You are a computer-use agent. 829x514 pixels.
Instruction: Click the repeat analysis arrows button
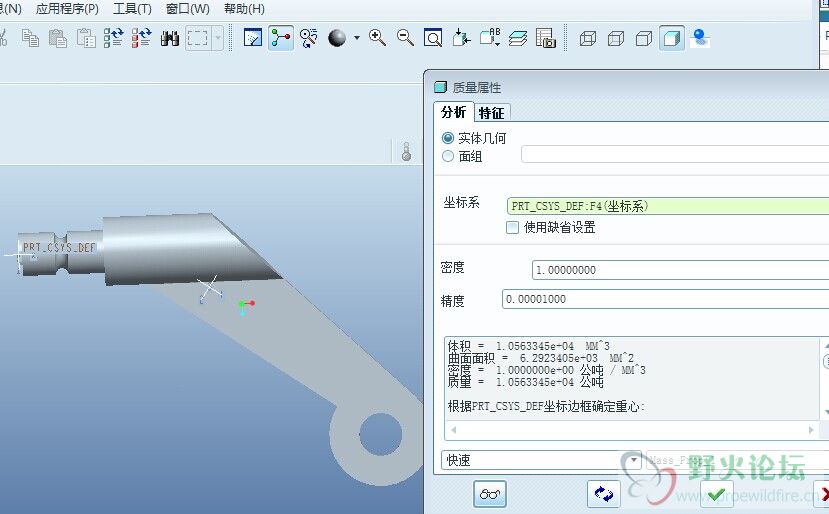coord(604,494)
